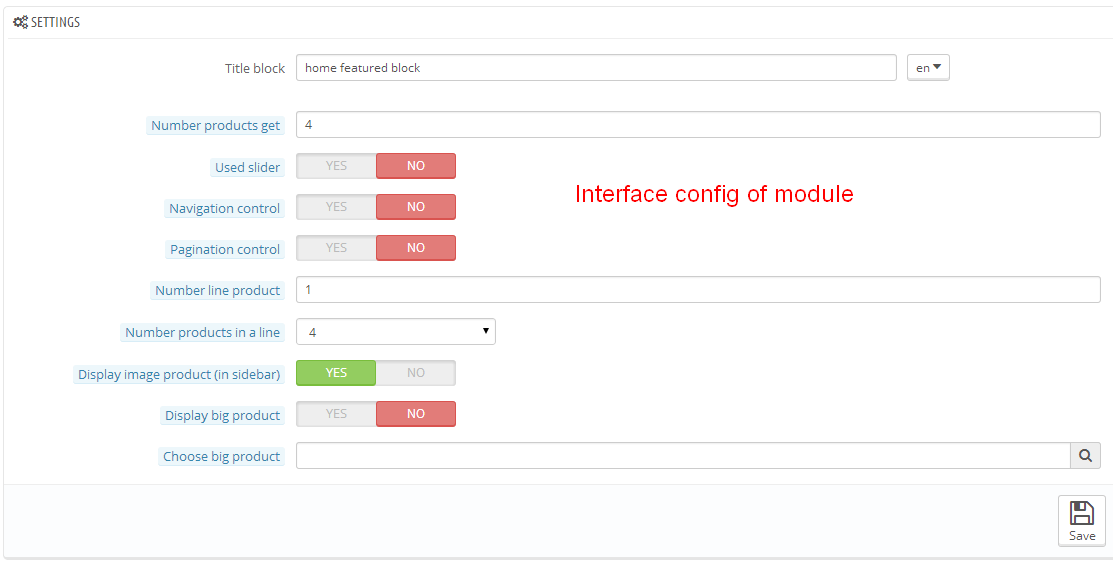Select NO for Pagination control
This screenshot has width=1113, height=564.
pyautogui.click(x=416, y=248)
